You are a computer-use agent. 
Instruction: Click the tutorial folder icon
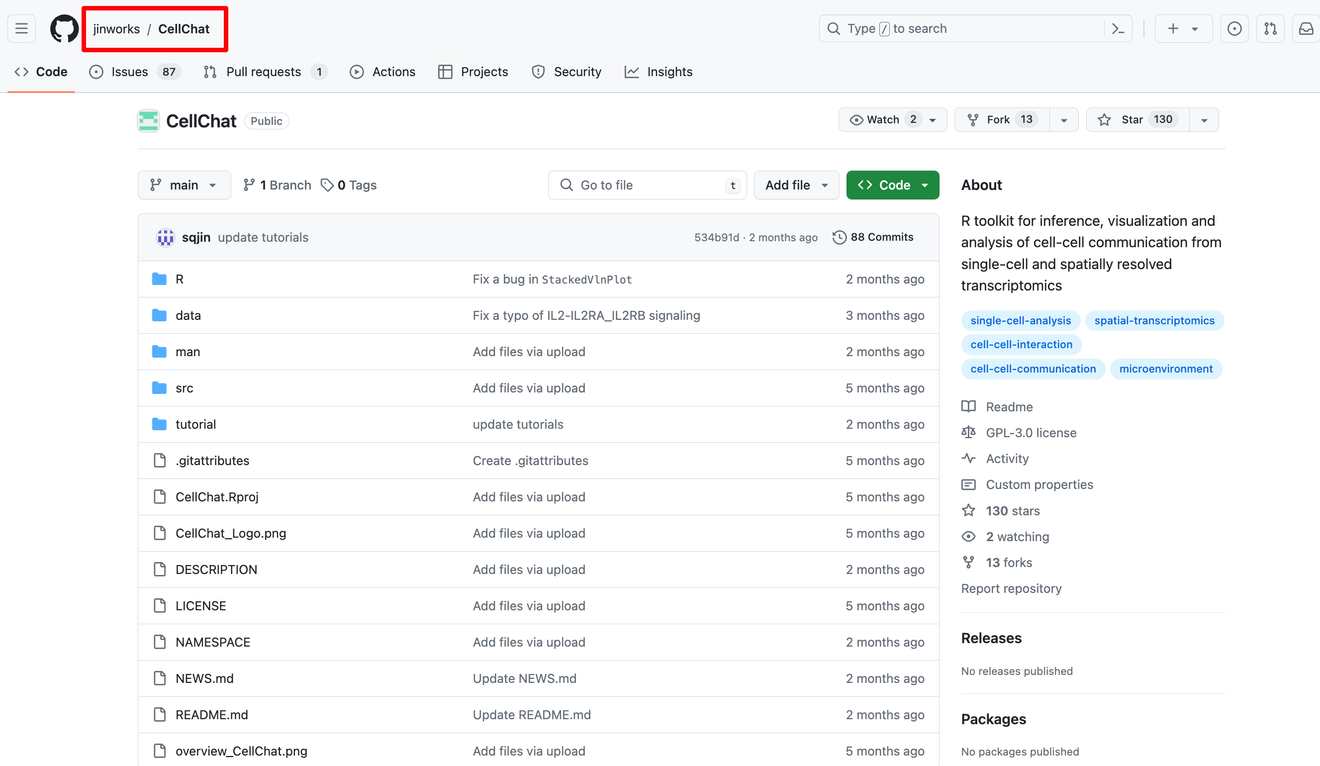pyautogui.click(x=159, y=424)
